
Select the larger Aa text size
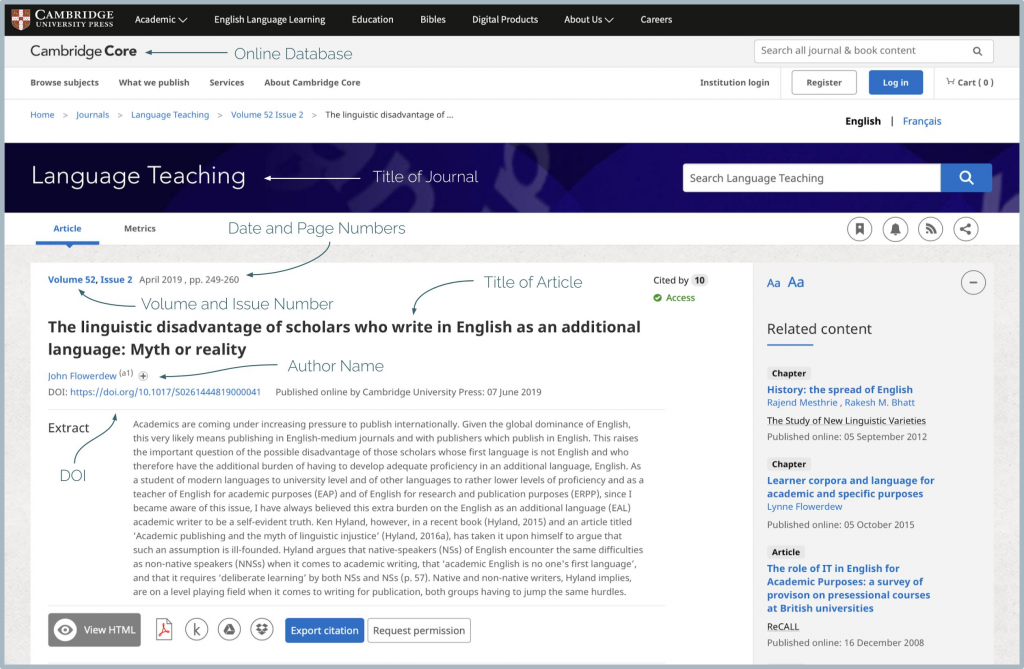796,283
